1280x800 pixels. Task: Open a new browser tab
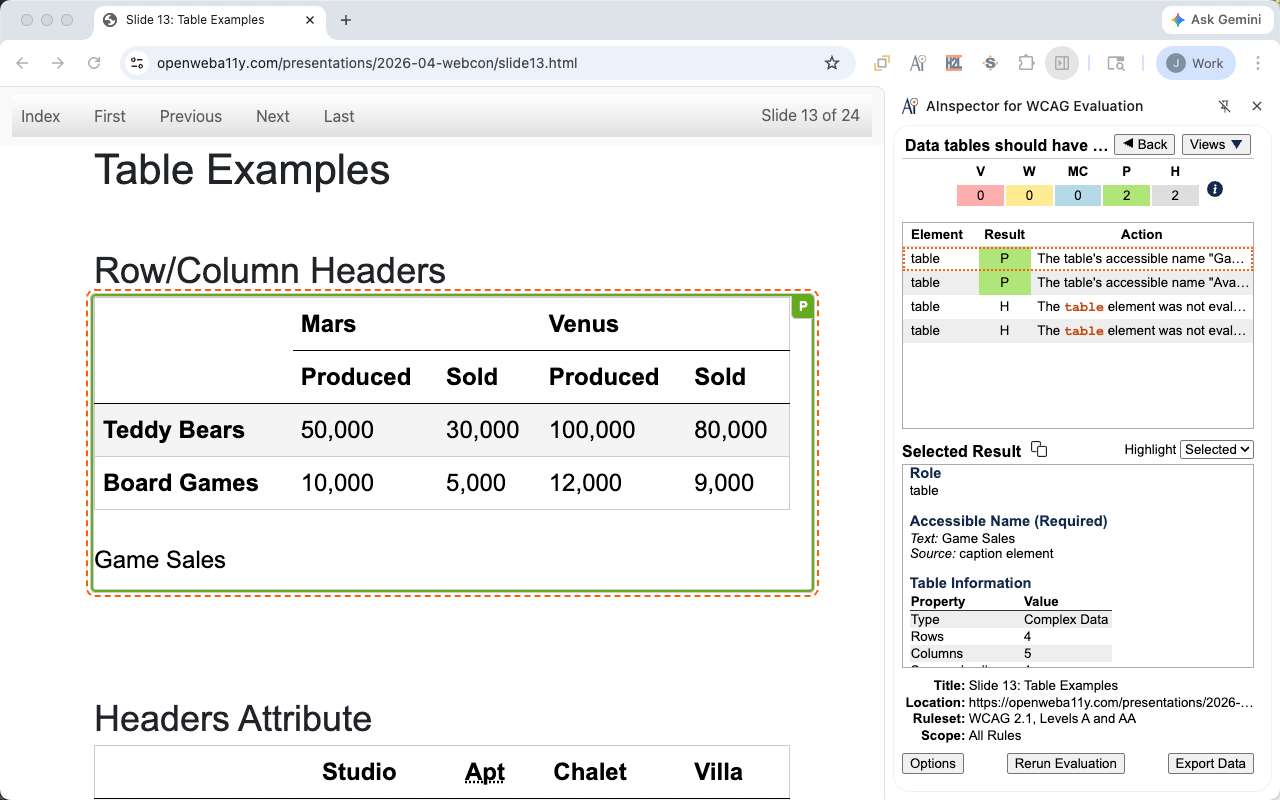coord(346,20)
